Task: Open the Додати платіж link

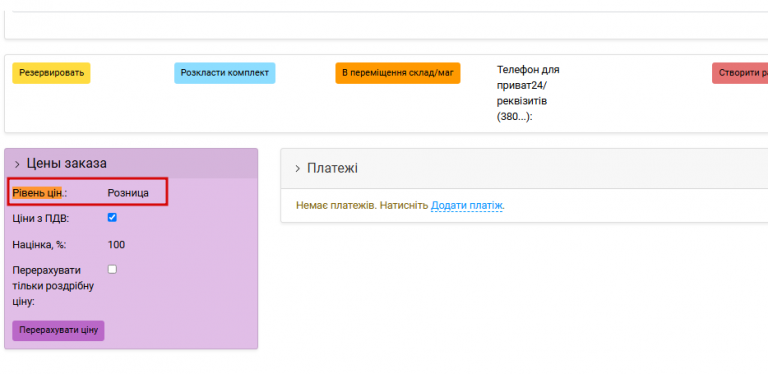Action: pos(467,206)
